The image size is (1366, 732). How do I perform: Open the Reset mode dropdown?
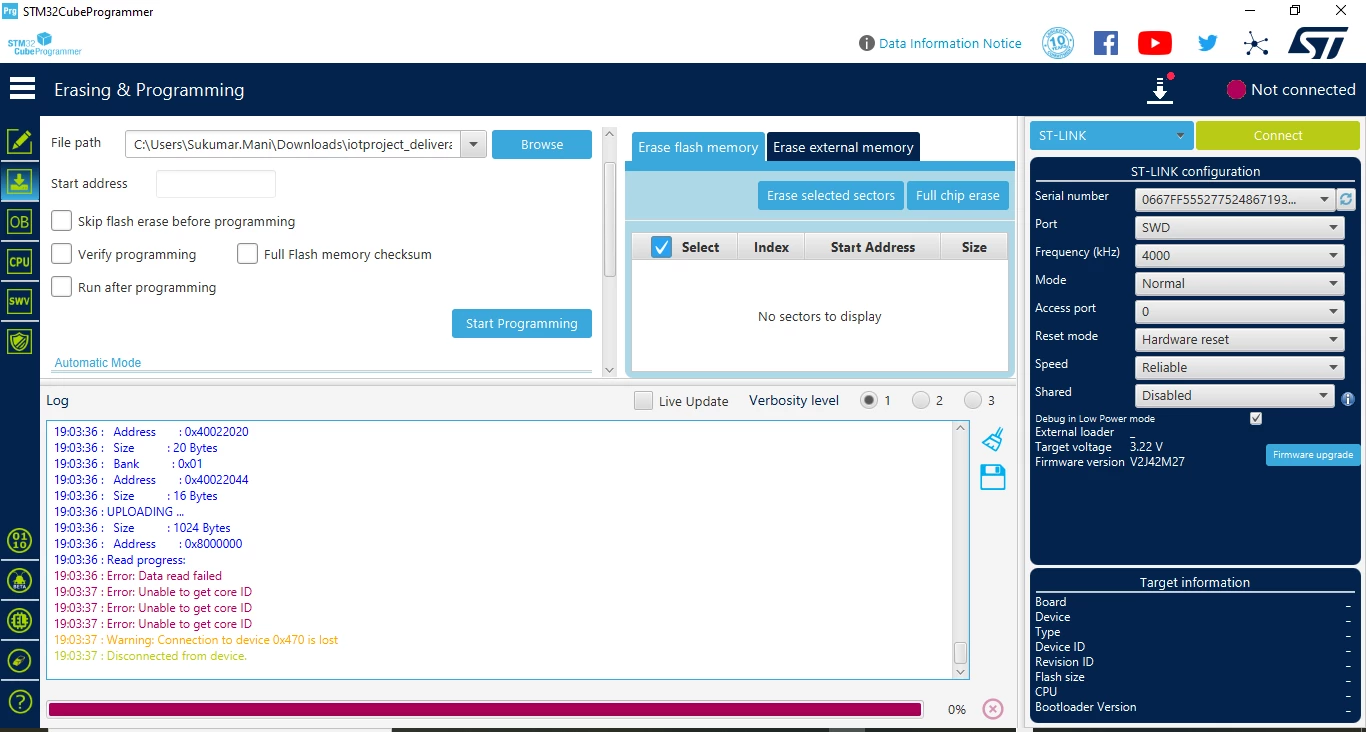click(1240, 339)
